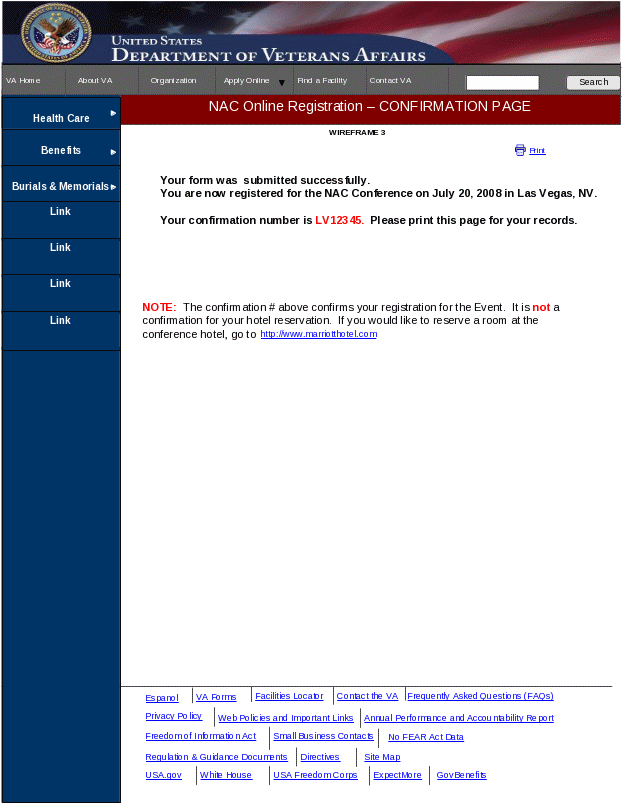
Task: Click the second Link item in sidebar
Action: (60, 247)
